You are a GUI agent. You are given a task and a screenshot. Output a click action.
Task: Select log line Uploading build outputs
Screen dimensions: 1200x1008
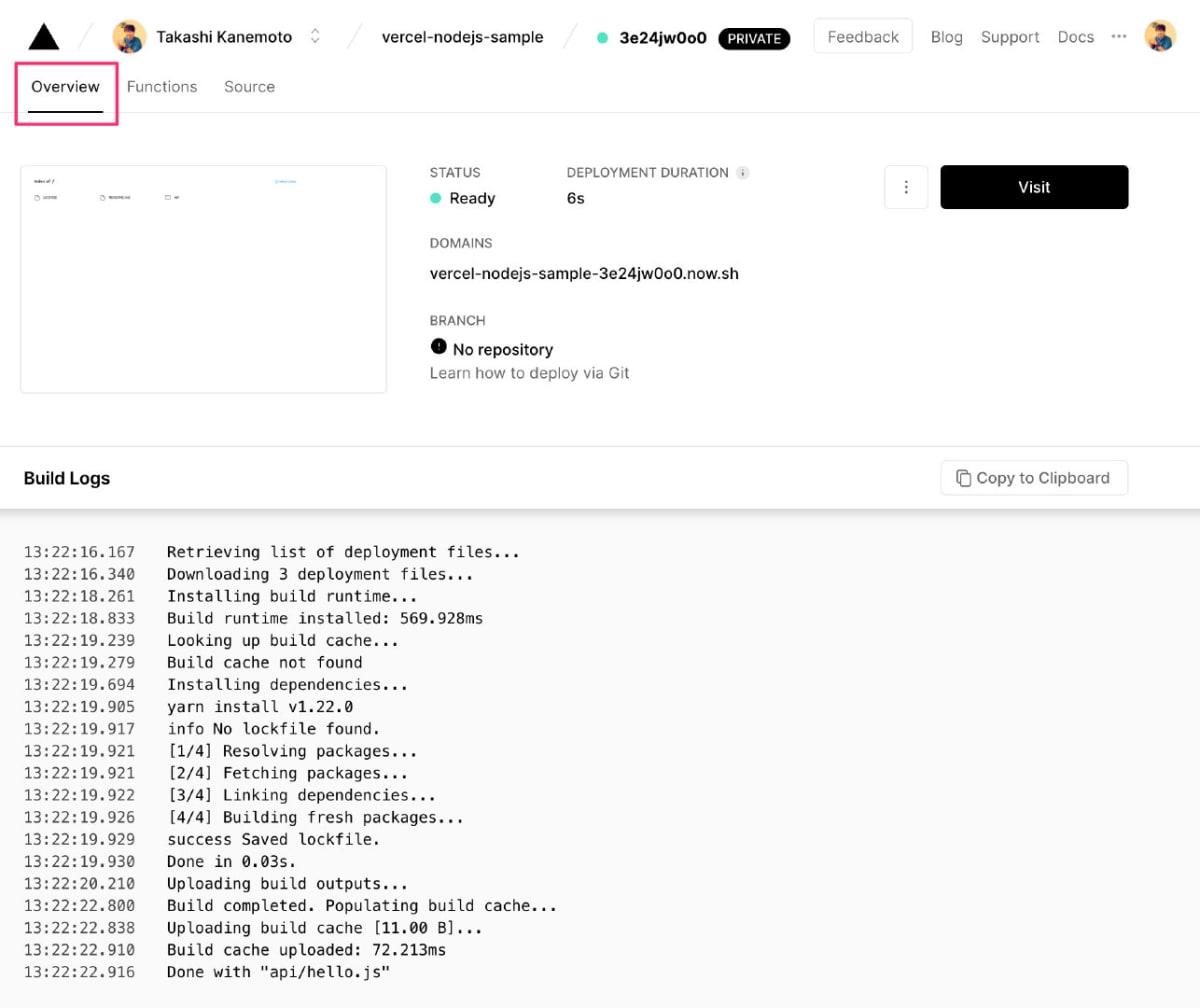coord(287,884)
